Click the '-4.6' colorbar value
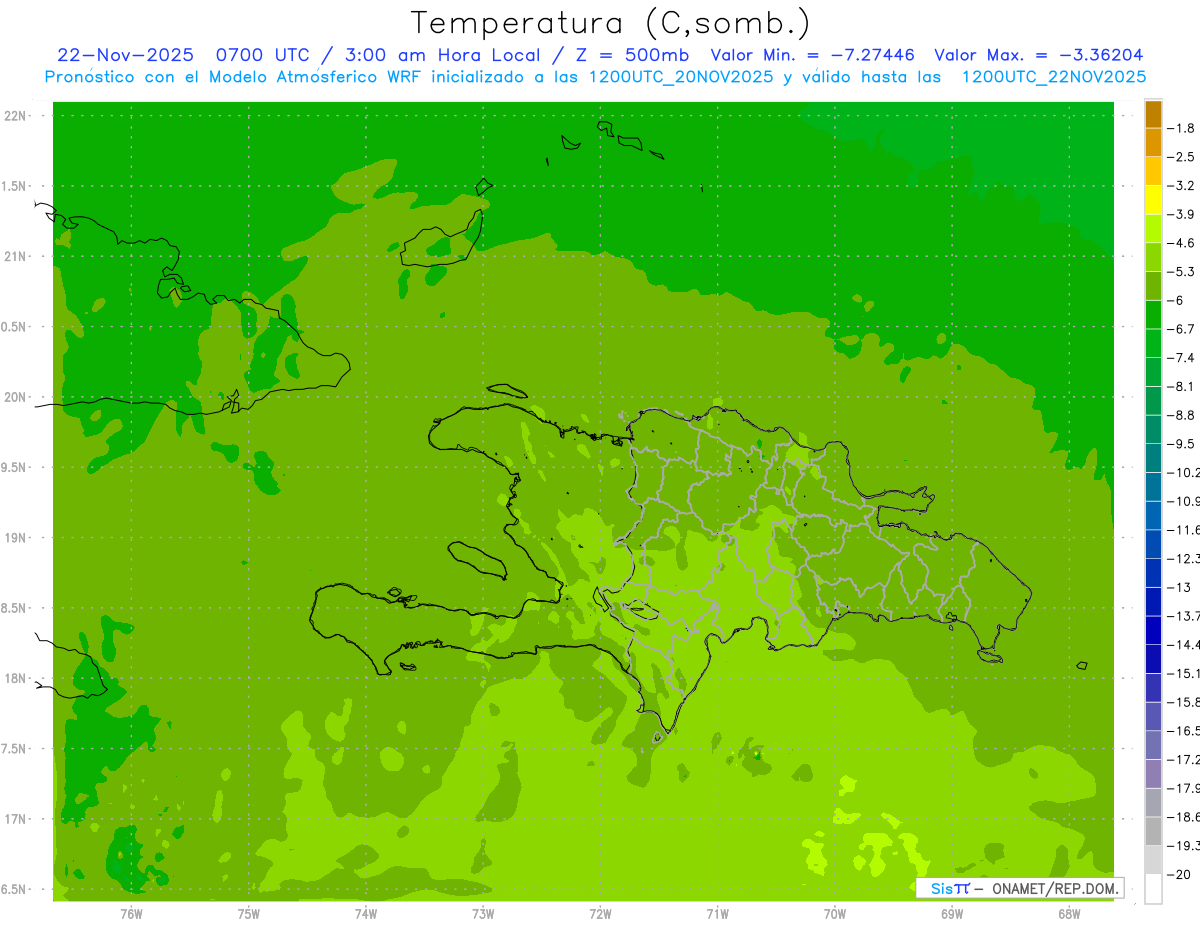Image resolution: width=1200 pixels, height=927 pixels. pos(1182,243)
